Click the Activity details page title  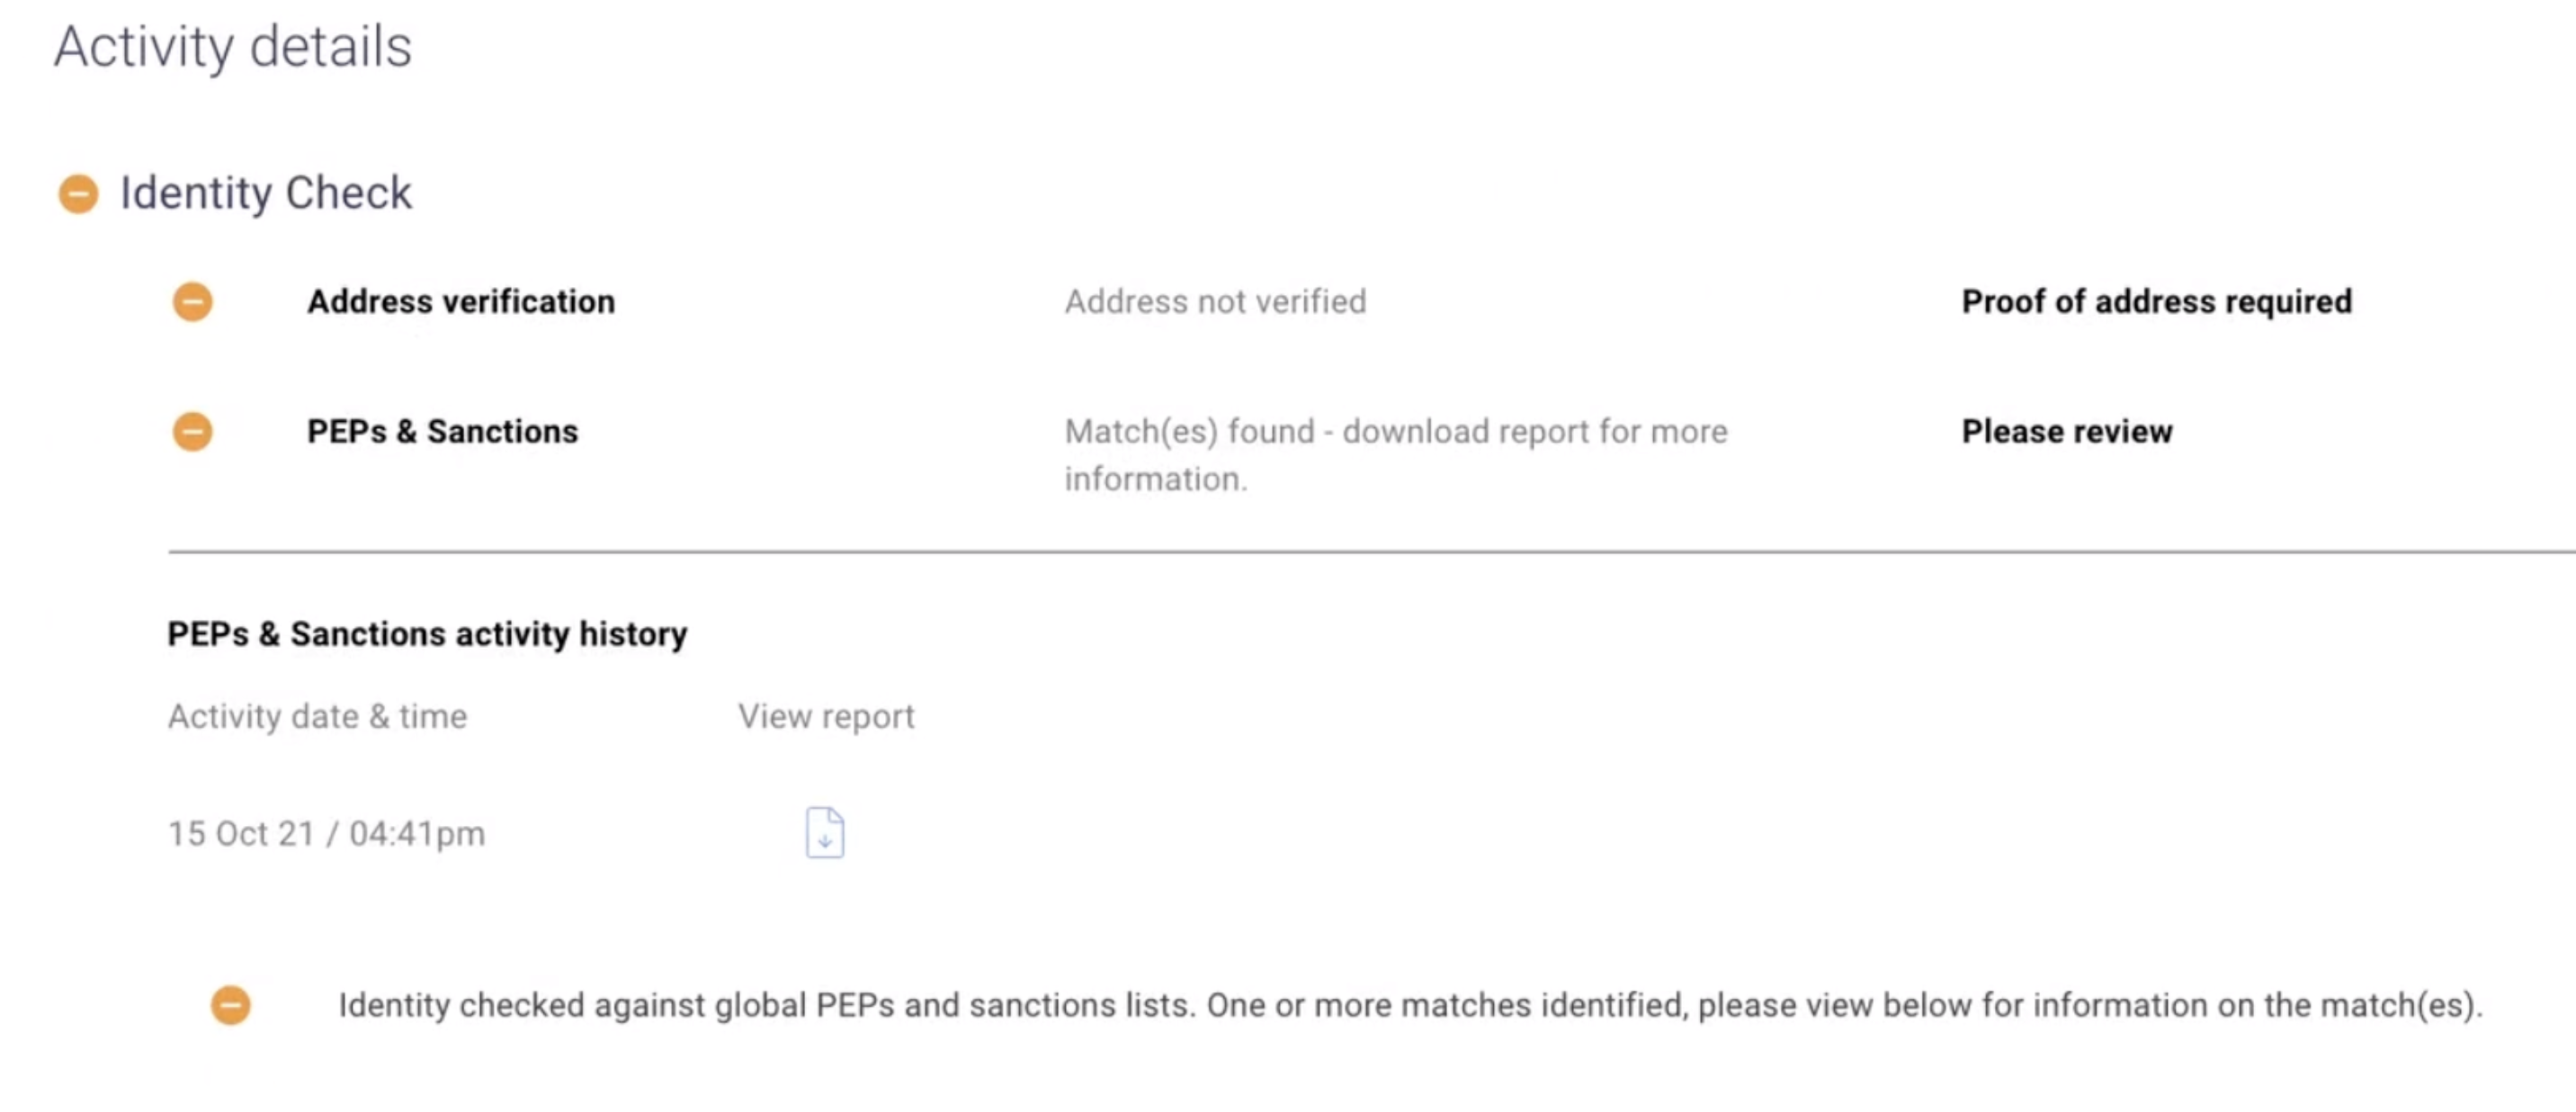(233, 46)
